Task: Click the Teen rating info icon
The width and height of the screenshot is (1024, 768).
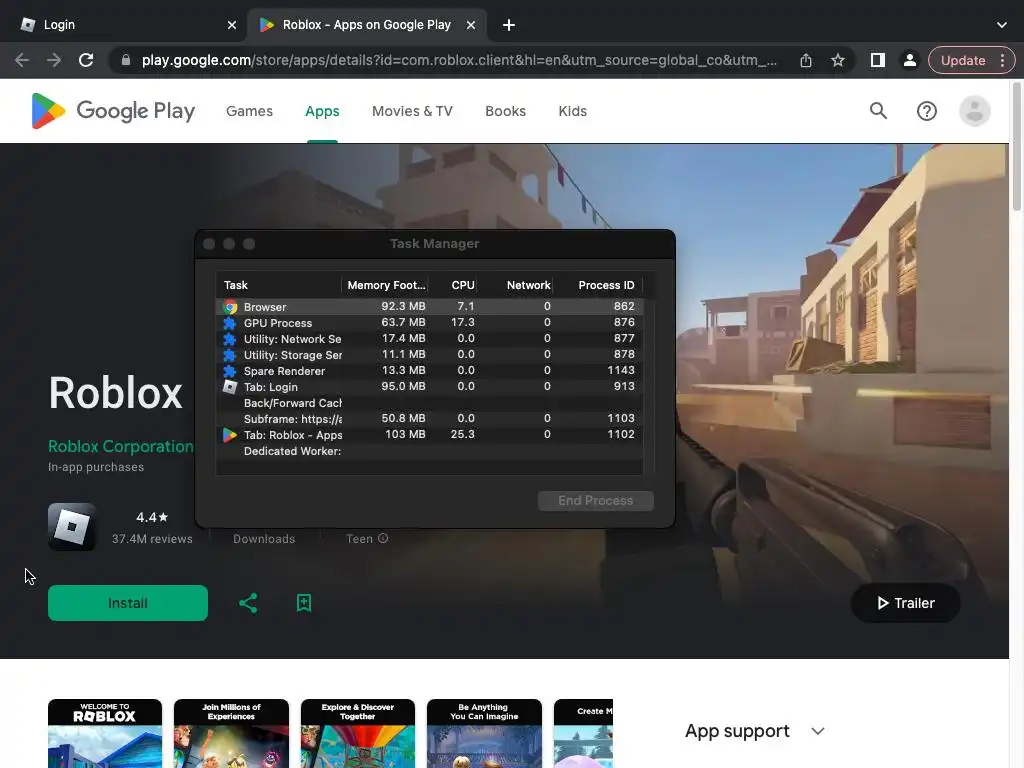Action: (383, 538)
